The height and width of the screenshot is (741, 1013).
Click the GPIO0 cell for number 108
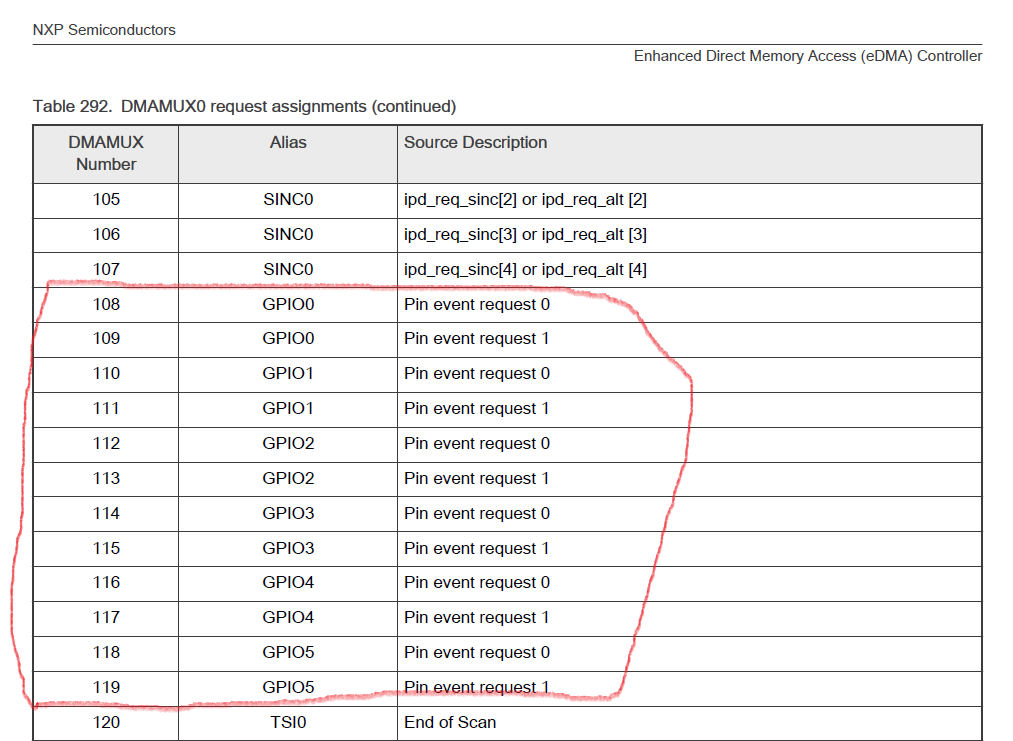click(287, 304)
